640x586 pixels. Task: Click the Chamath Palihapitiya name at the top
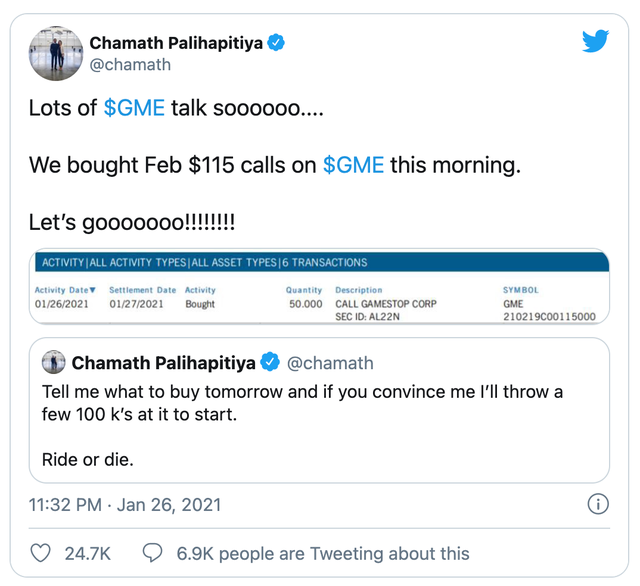pyautogui.click(x=175, y=42)
